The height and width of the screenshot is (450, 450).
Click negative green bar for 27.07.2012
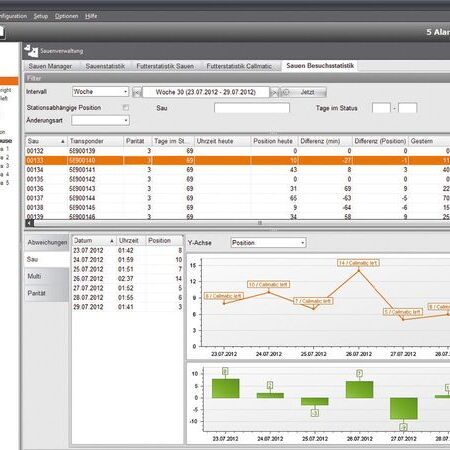tap(404, 408)
